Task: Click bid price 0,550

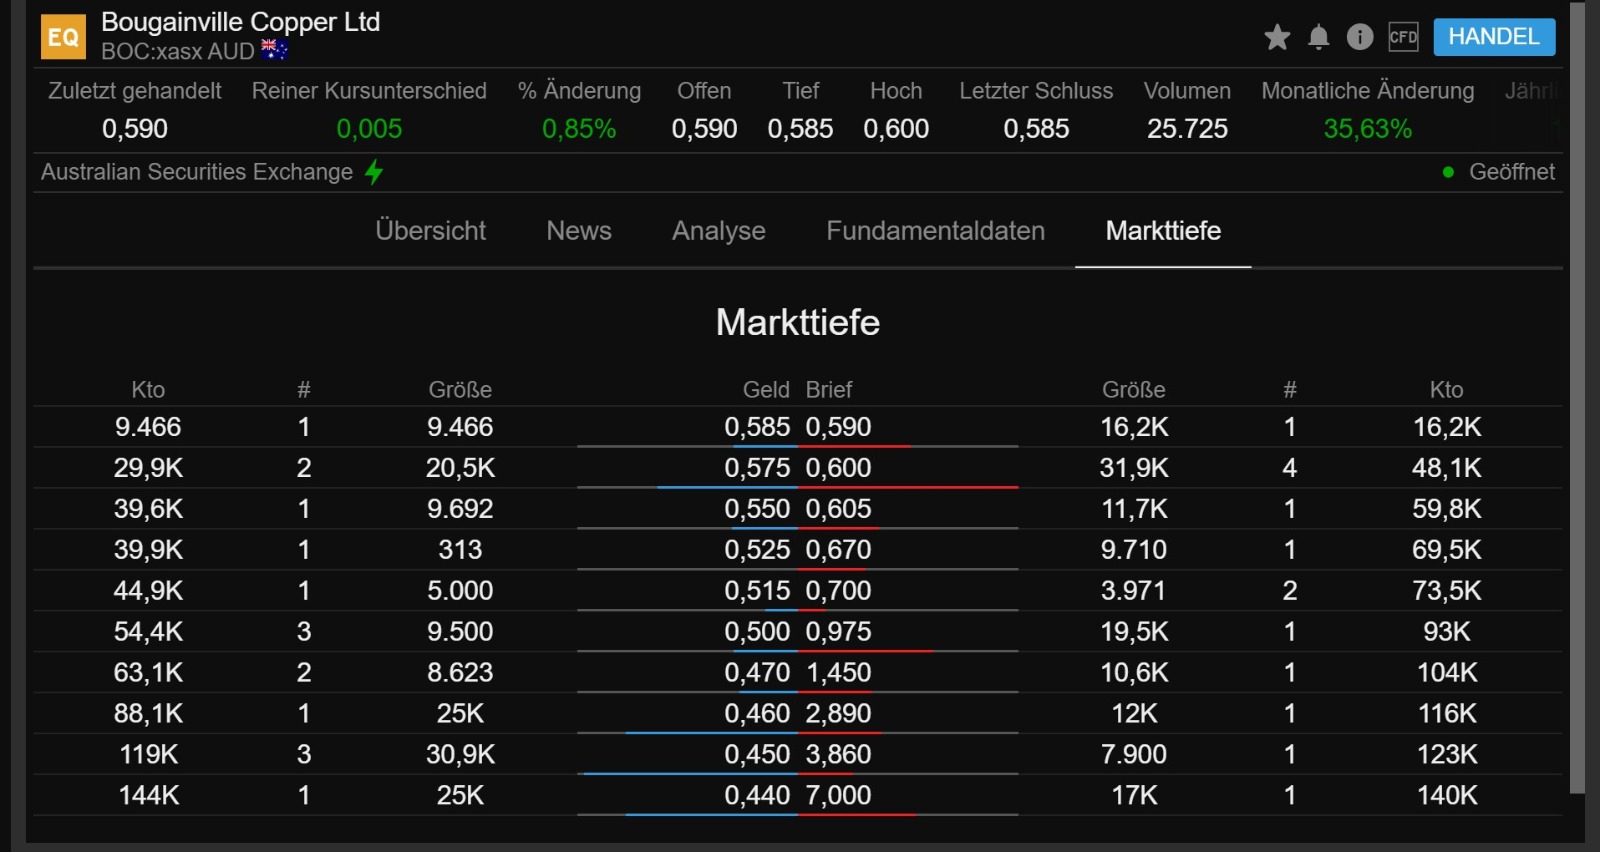Action: point(757,509)
